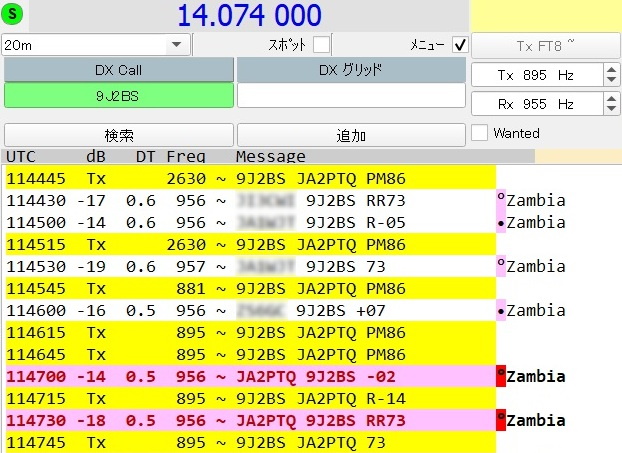The image size is (622, 453).
Task: Click bold Zambia label on 114700 row
Action: tap(536, 376)
